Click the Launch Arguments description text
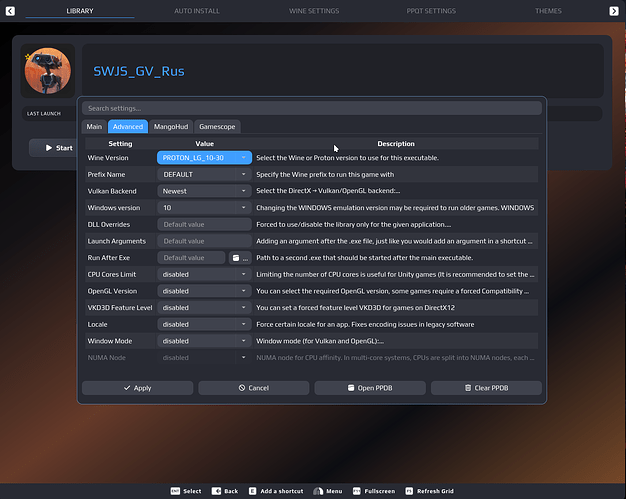The image size is (626, 499). pyautogui.click(x=394, y=241)
